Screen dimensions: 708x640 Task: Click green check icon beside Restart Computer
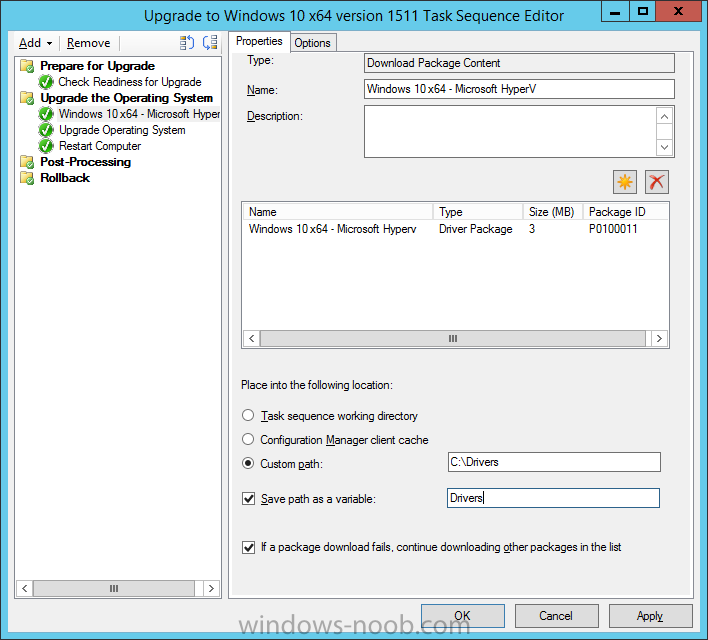click(46, 146)
